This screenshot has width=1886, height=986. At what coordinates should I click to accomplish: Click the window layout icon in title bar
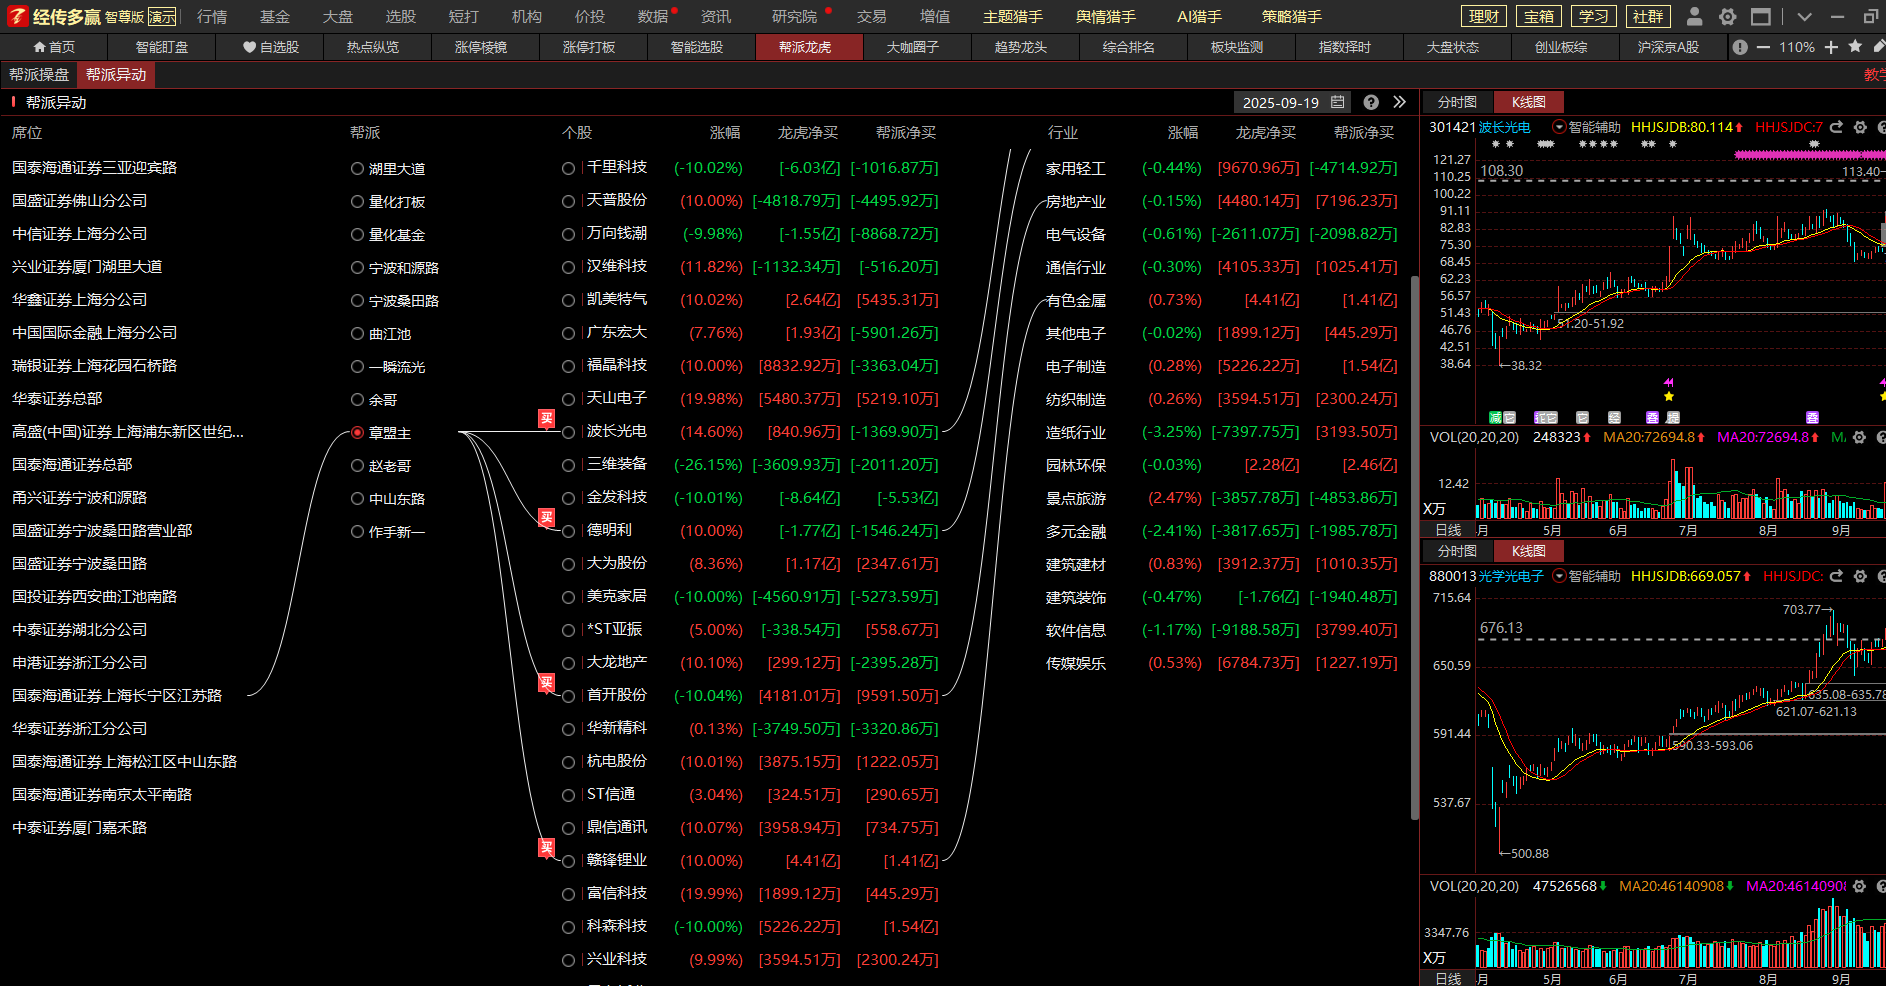click(x=1761, y=16)
